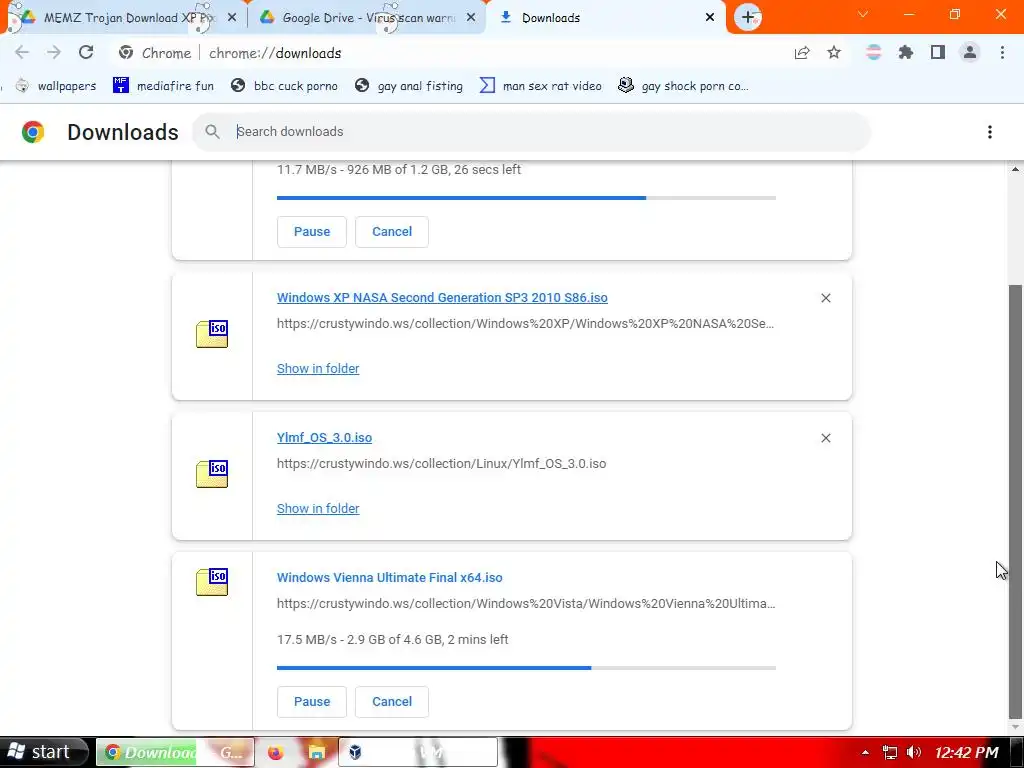Expand hidden system tray icons arrow
This screenshot has height=768, width=1024.
(865, 753)
